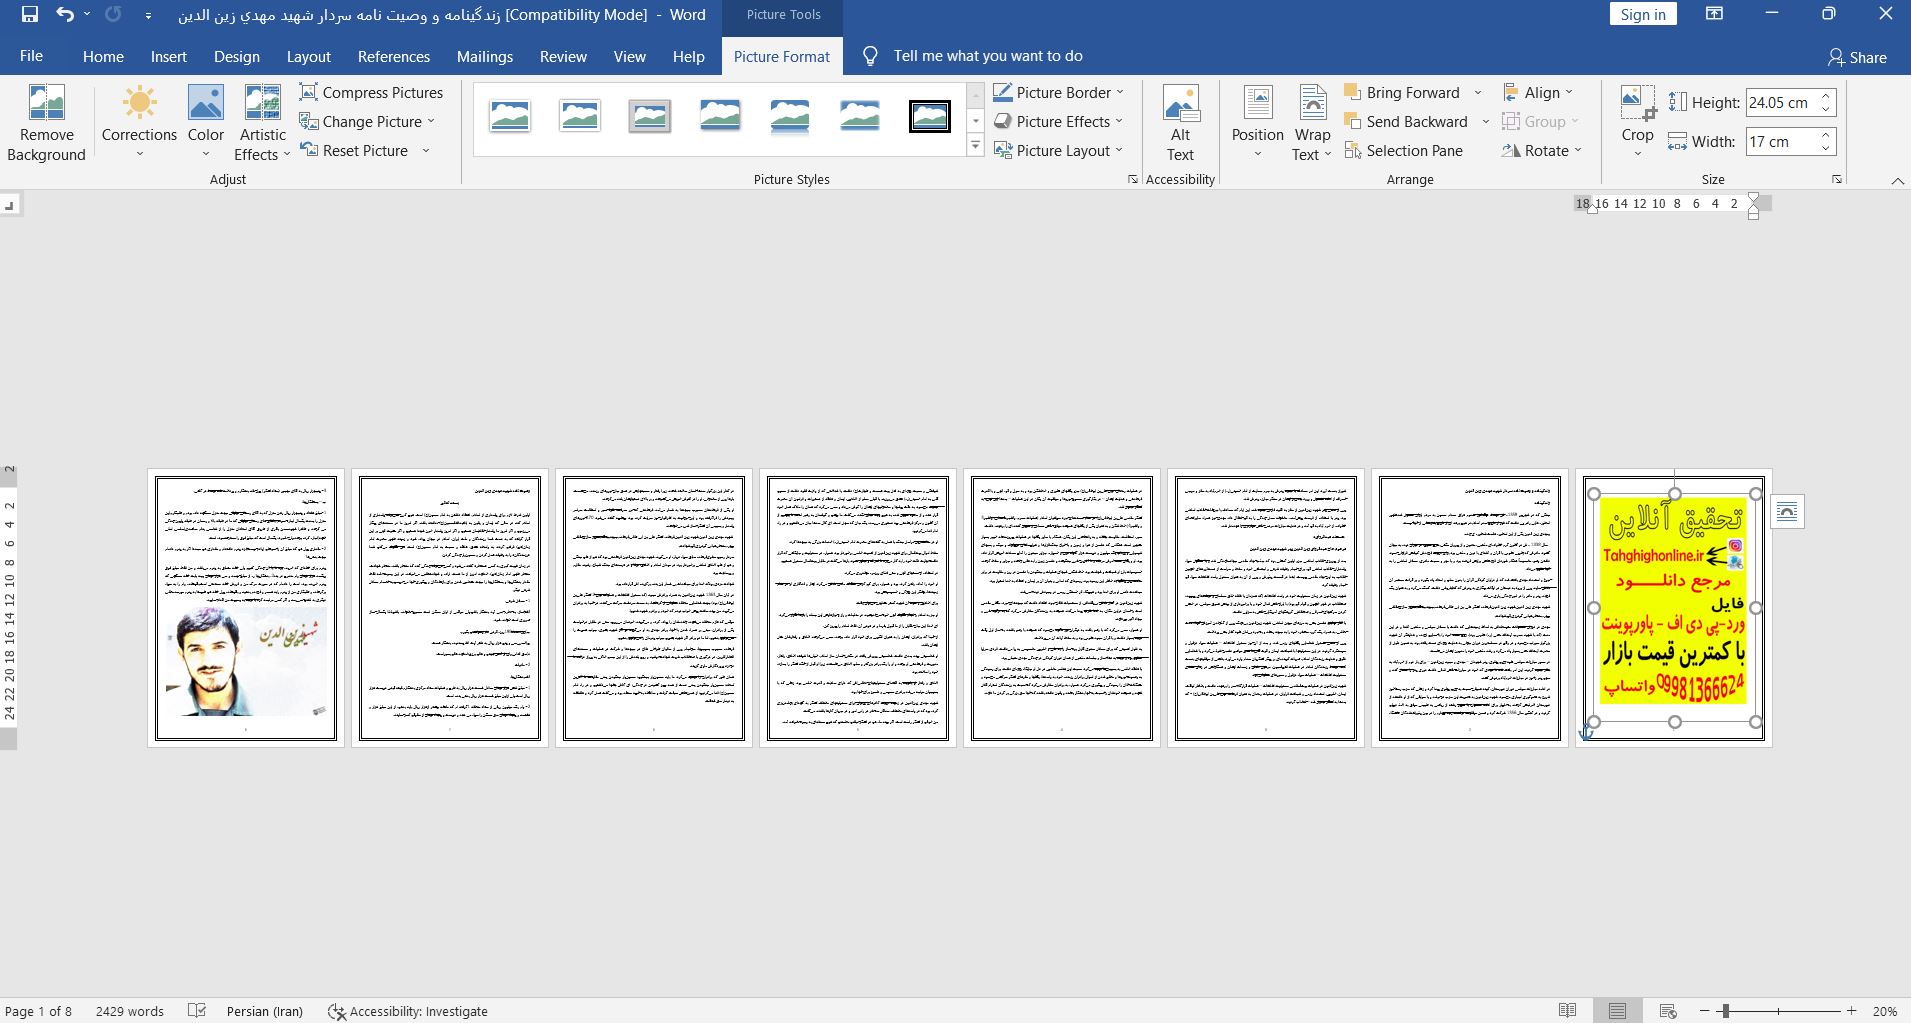Switch to the Mailings tab
The image size is (1911, 1023).
pos(485,56)
